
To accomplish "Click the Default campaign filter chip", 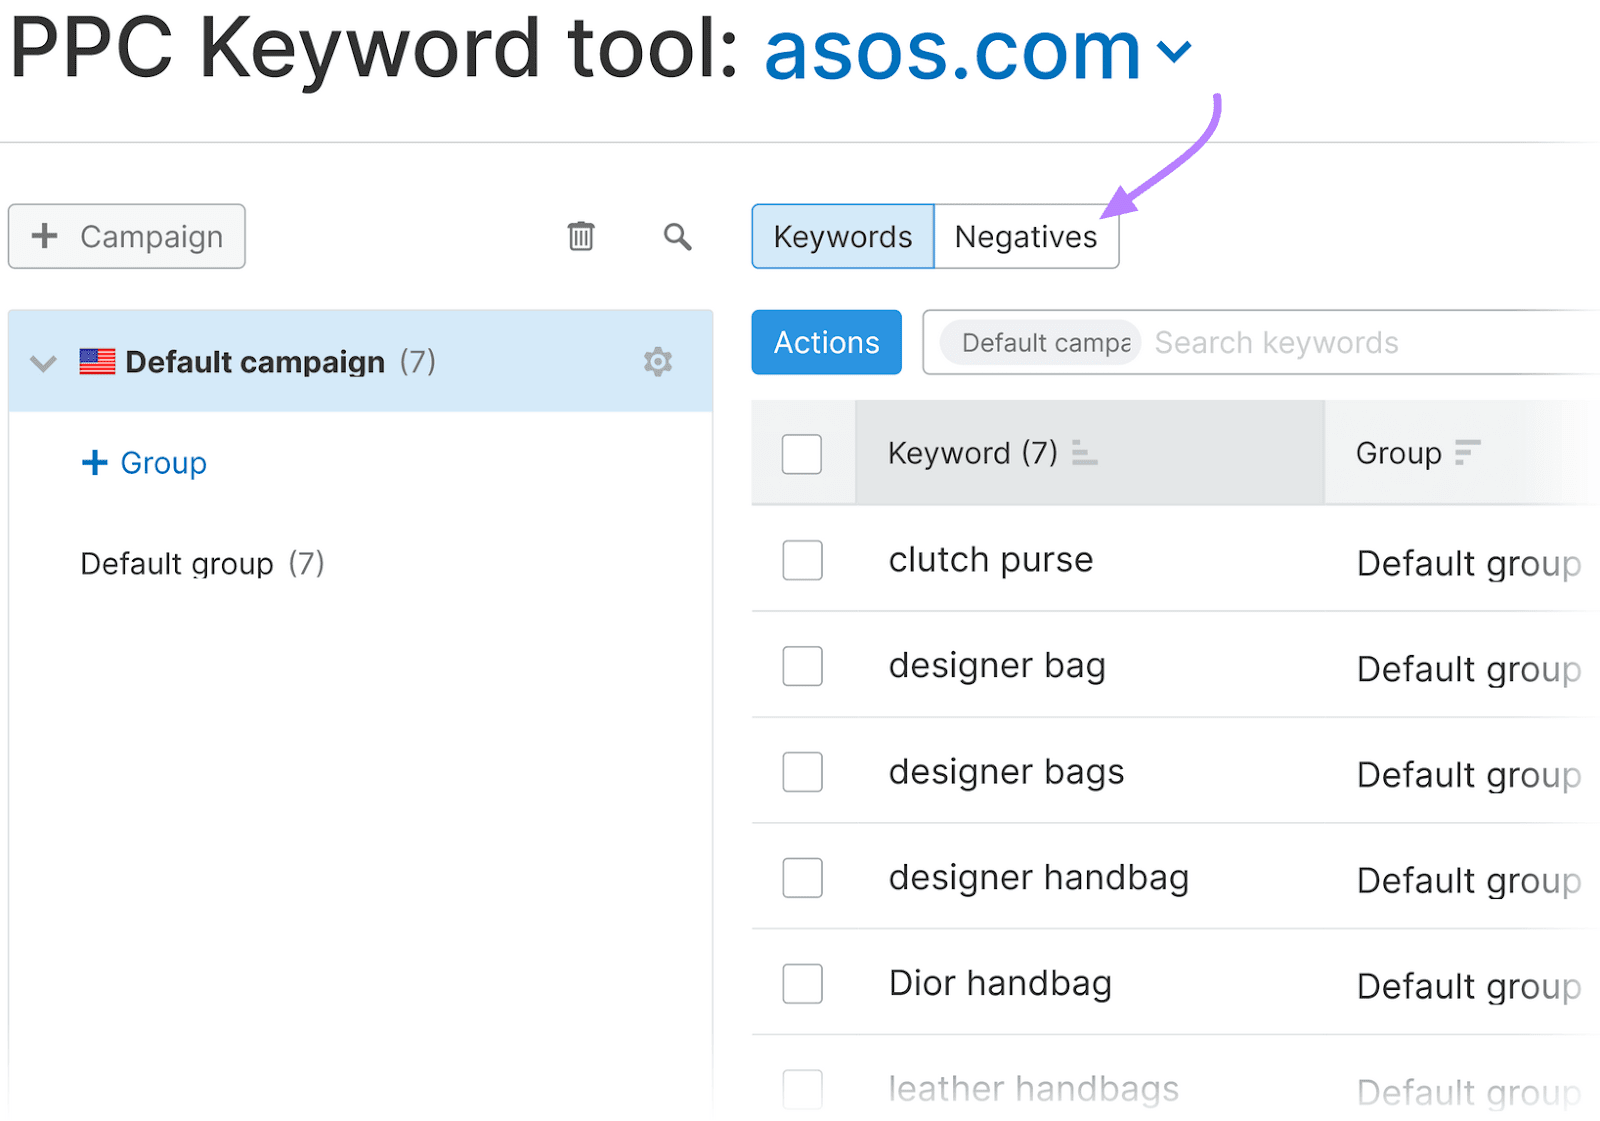I will [x=1041, y=343].
